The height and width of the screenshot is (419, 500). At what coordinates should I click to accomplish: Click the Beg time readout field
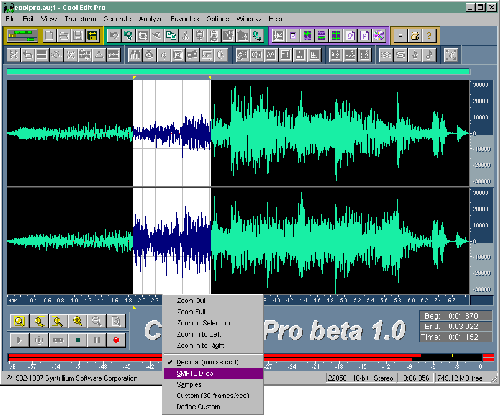456,315
